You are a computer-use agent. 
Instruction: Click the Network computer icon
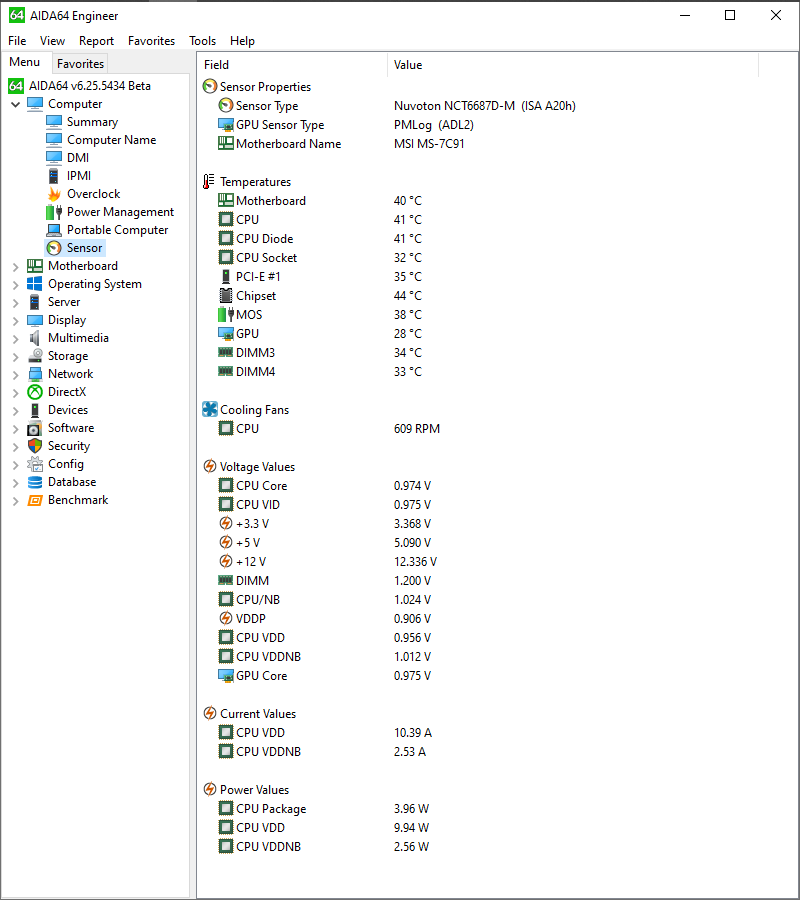[x=35, y=374]
